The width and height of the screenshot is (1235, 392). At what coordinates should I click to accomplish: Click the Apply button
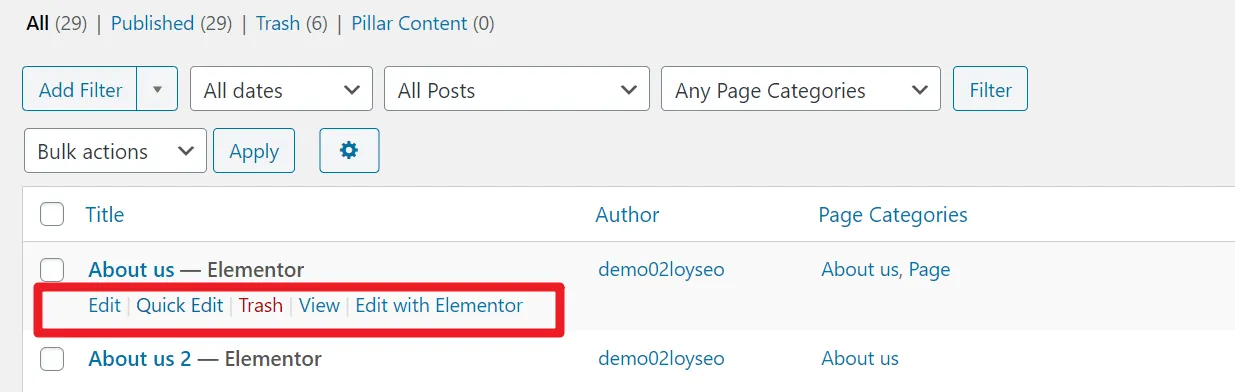tap(254, 151)
